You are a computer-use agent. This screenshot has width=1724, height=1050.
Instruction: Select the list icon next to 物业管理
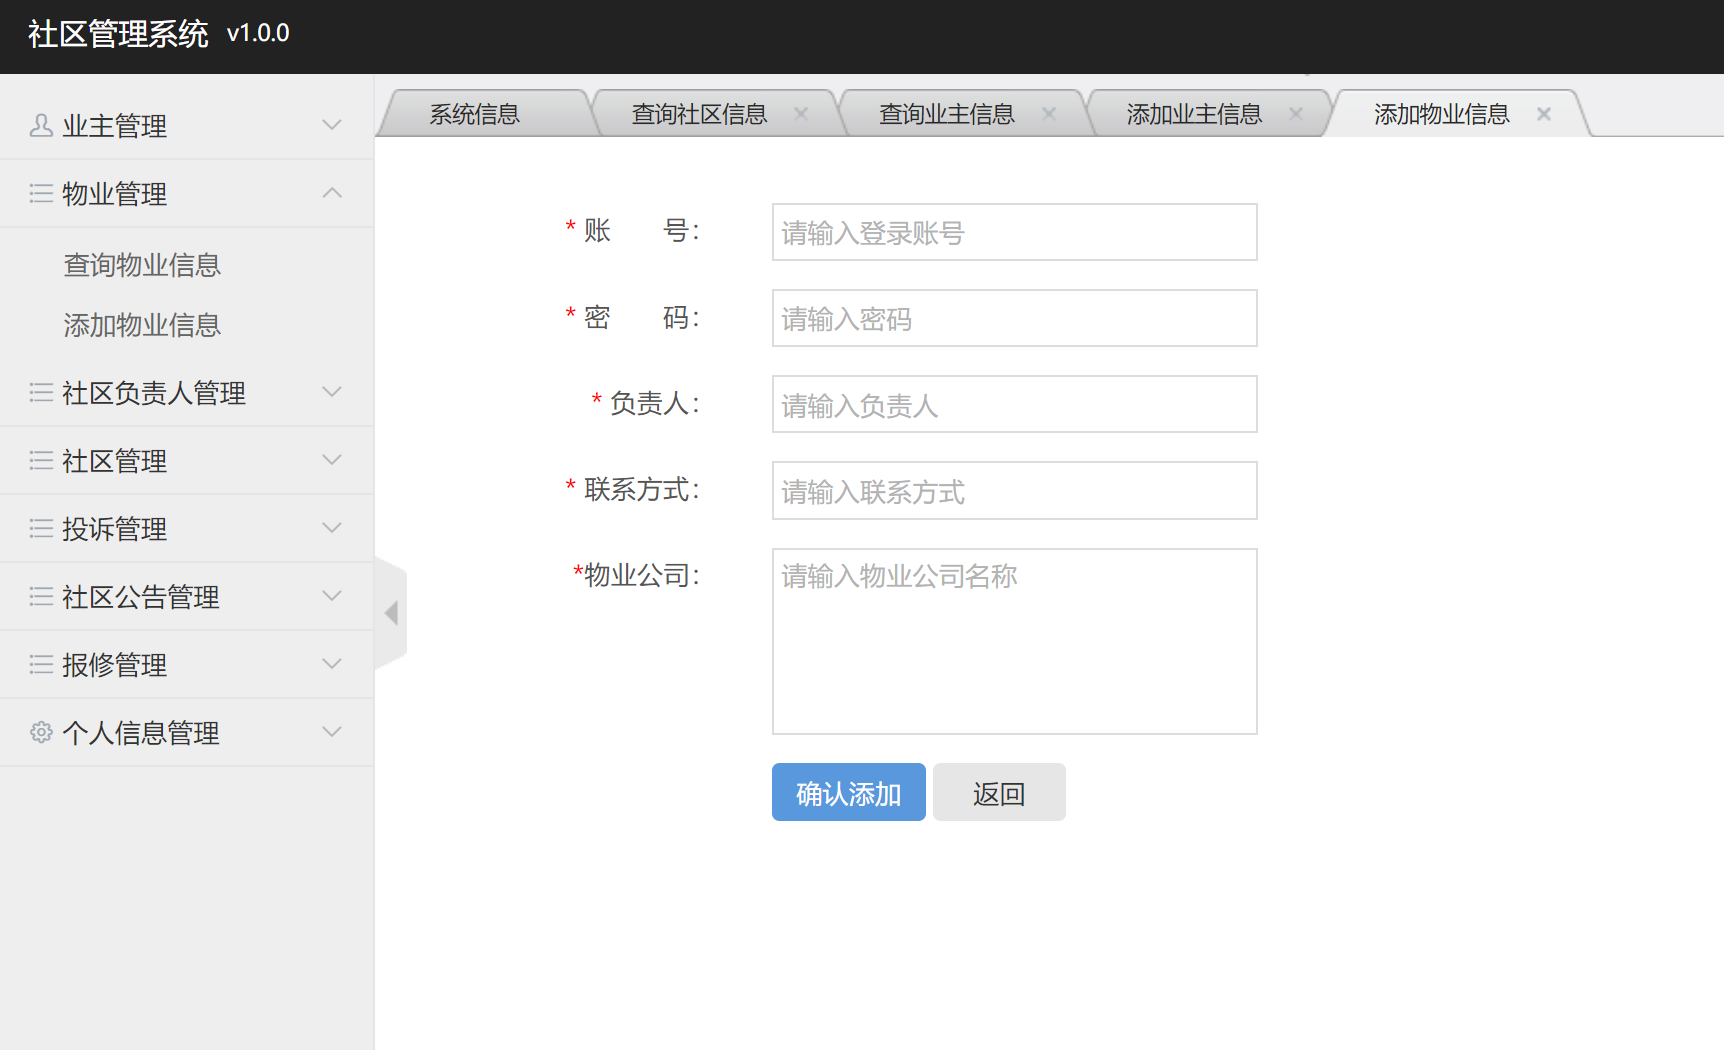41,193
